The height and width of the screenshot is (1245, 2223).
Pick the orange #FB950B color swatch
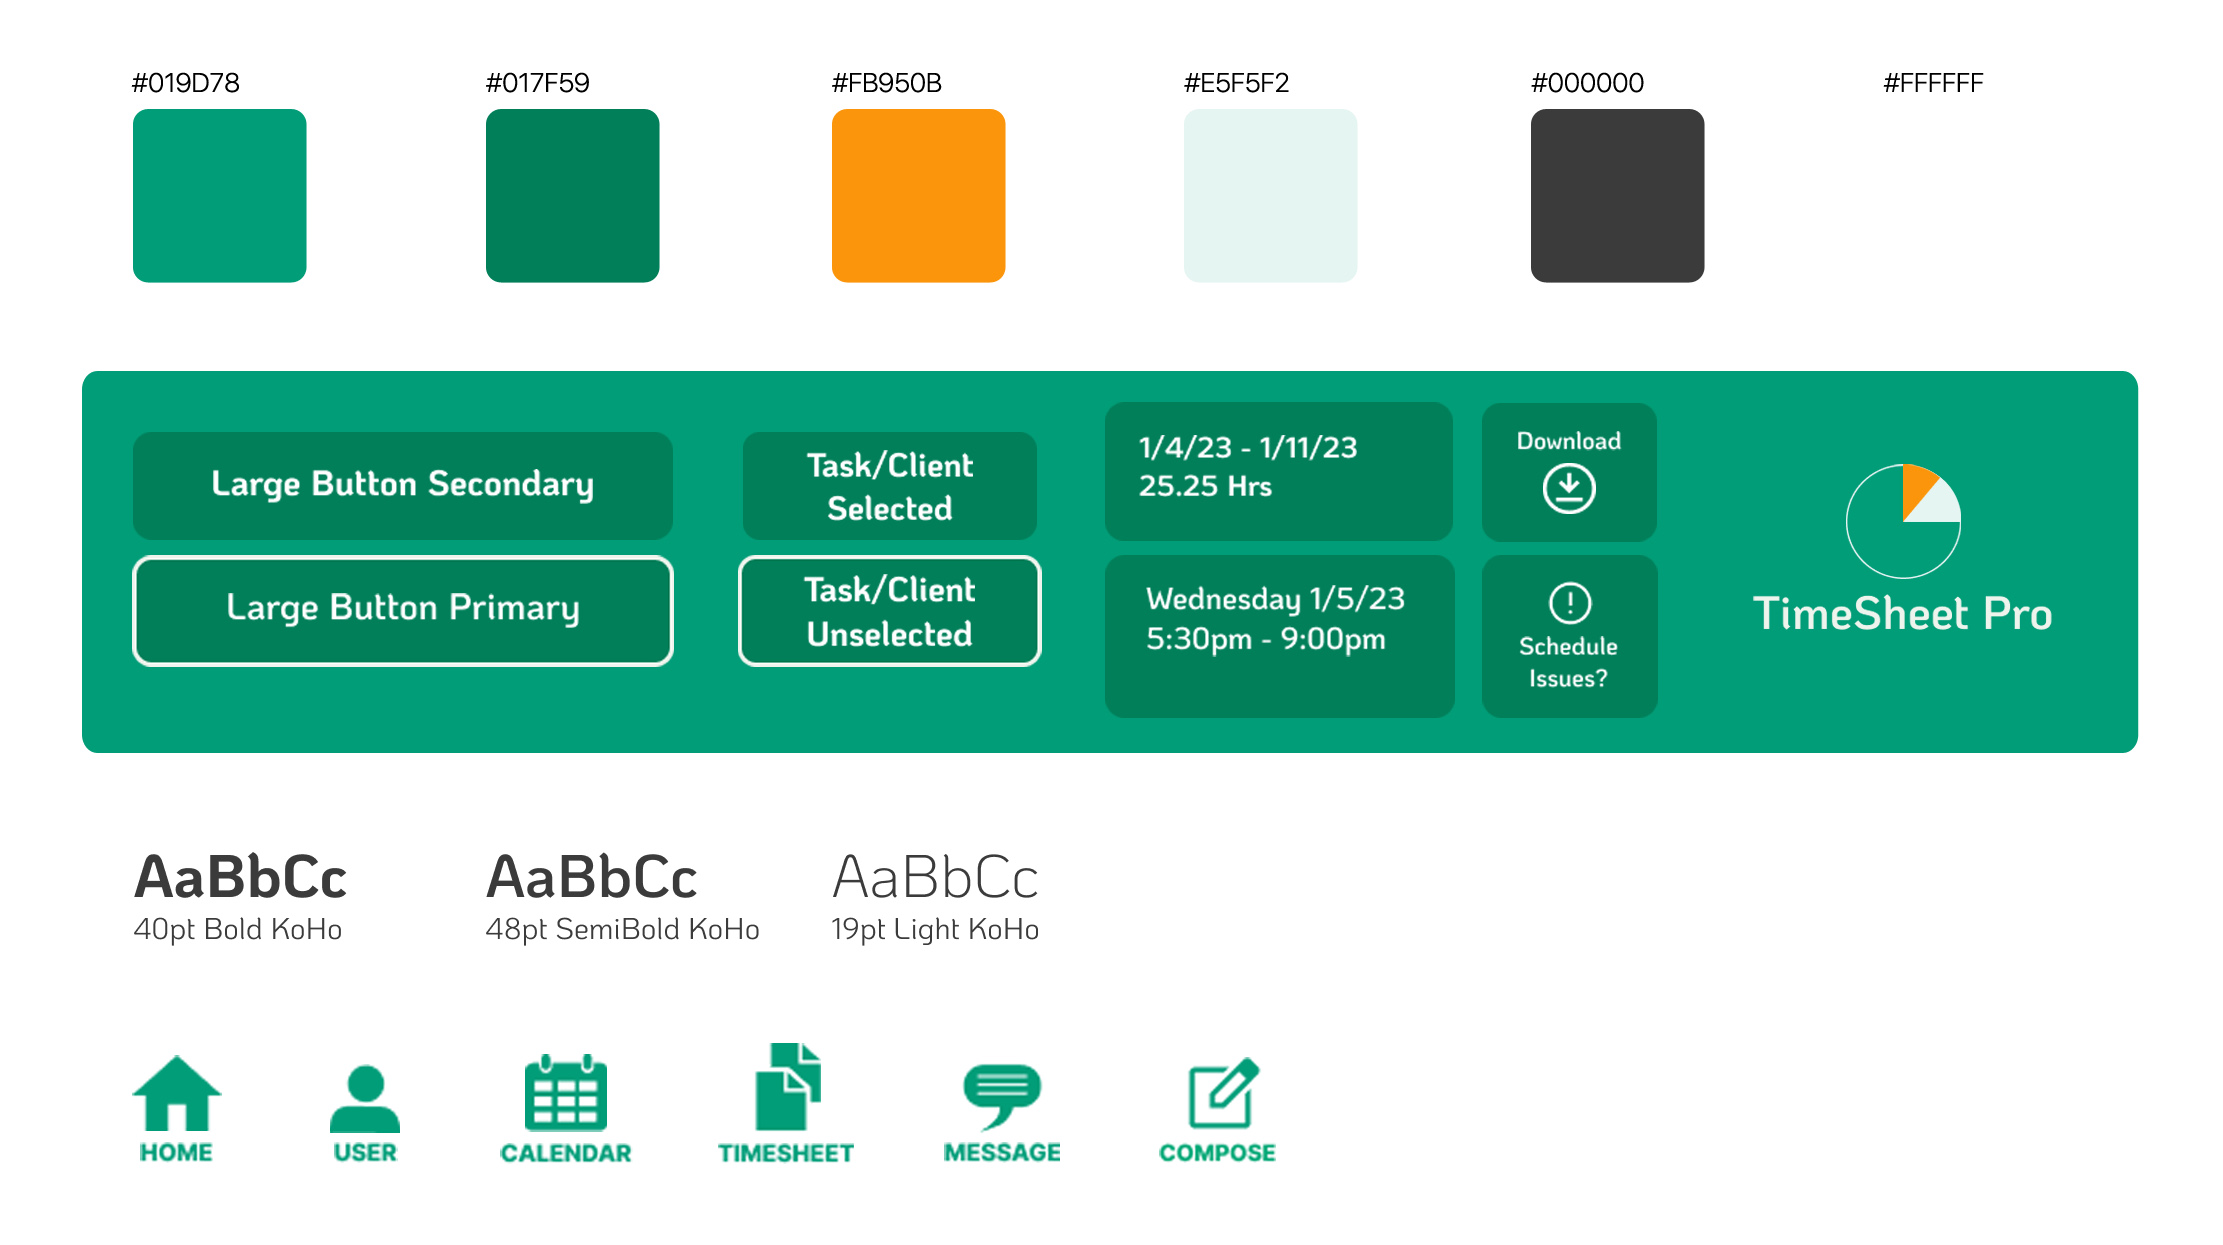point(918,196)
